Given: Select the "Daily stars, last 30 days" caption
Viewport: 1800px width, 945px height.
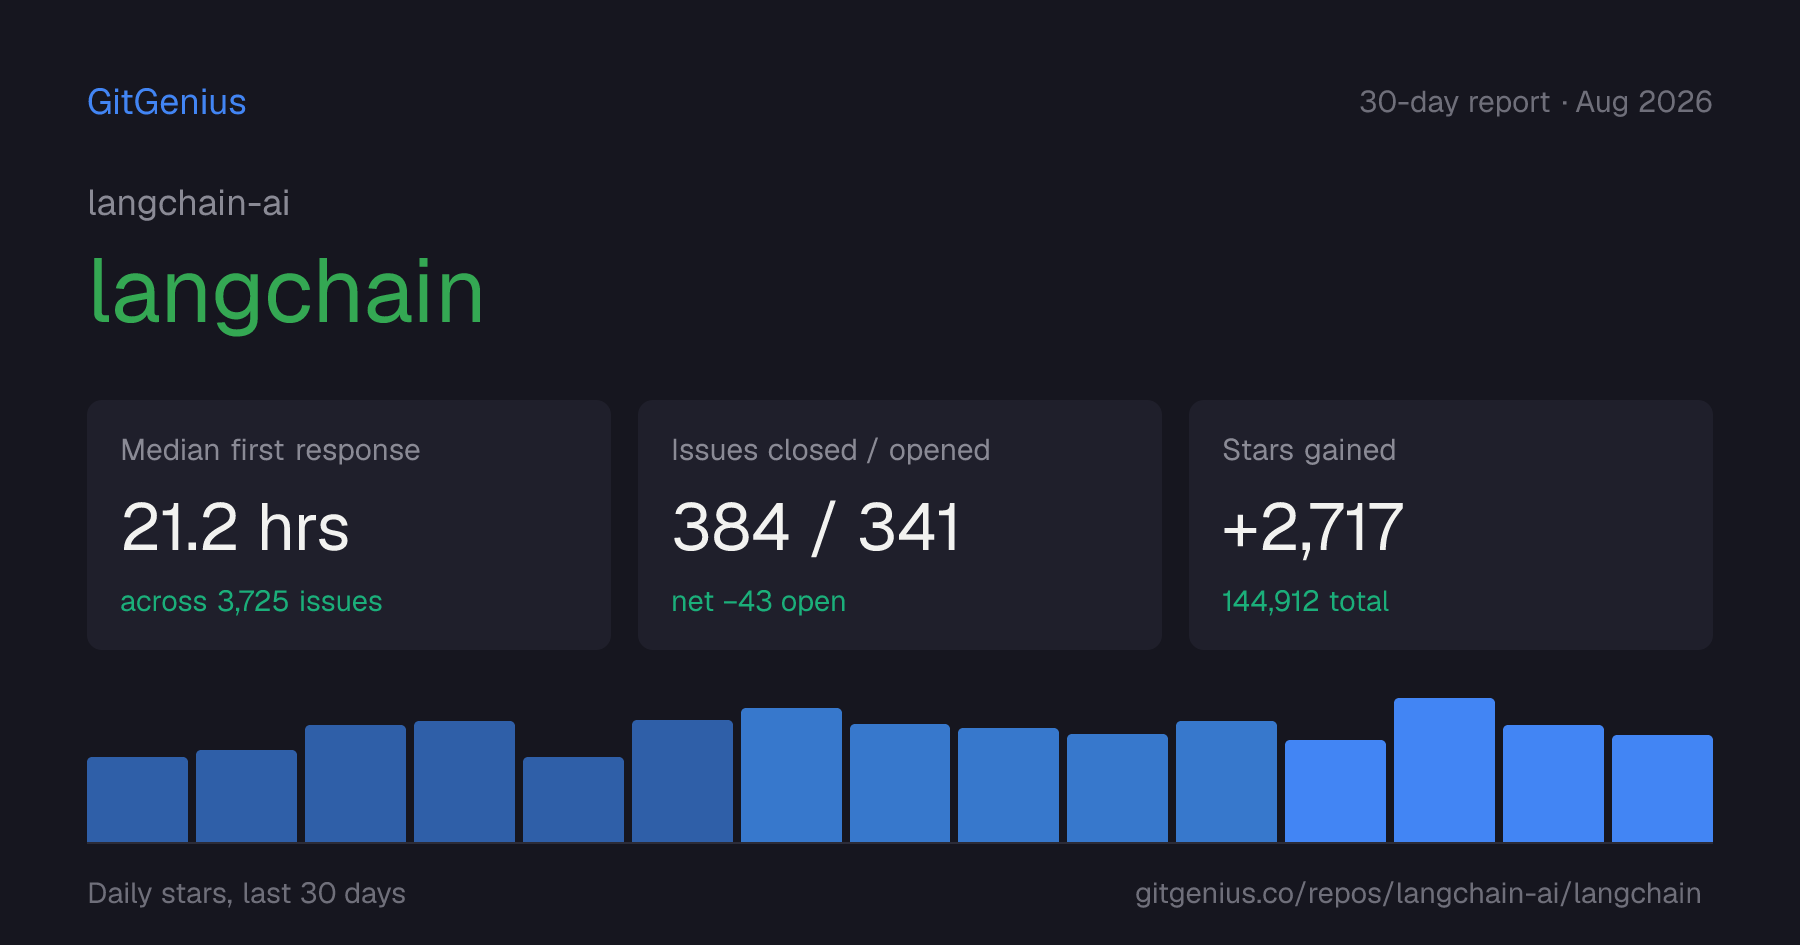Looking at the screenshot, I should pos(247,893).
